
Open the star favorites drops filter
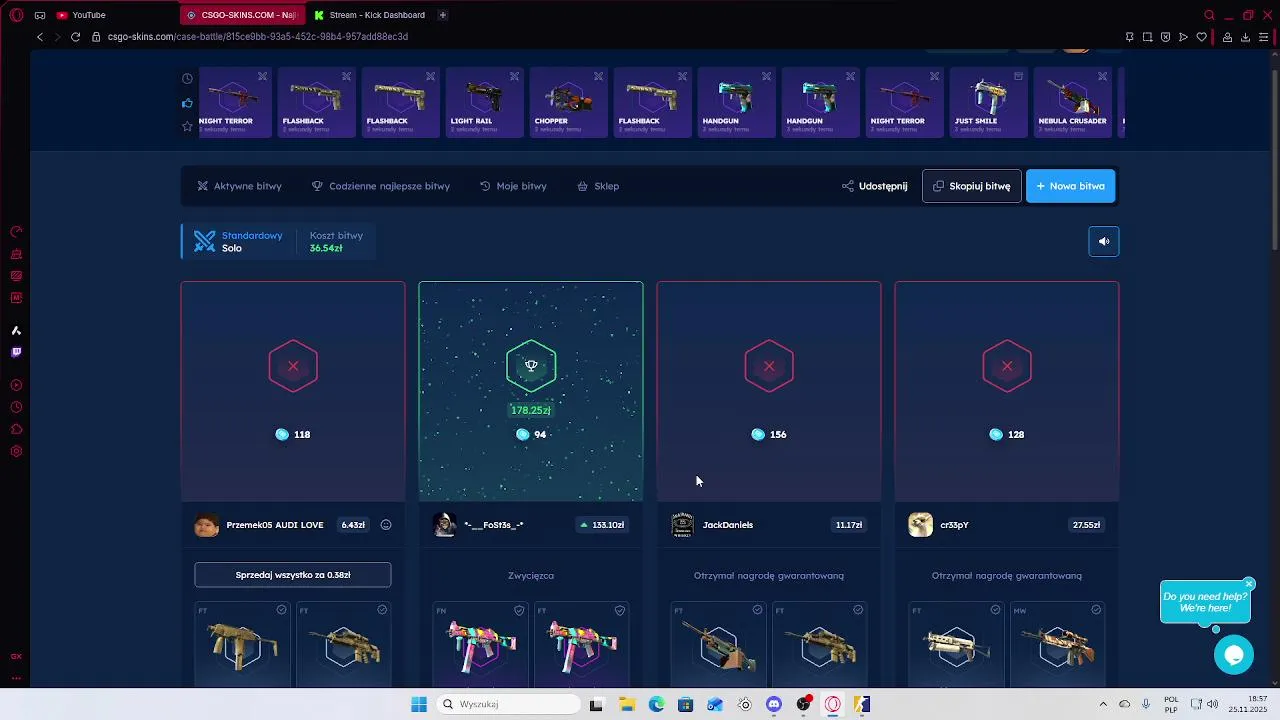pyautogui.click(x=187, y=126)
